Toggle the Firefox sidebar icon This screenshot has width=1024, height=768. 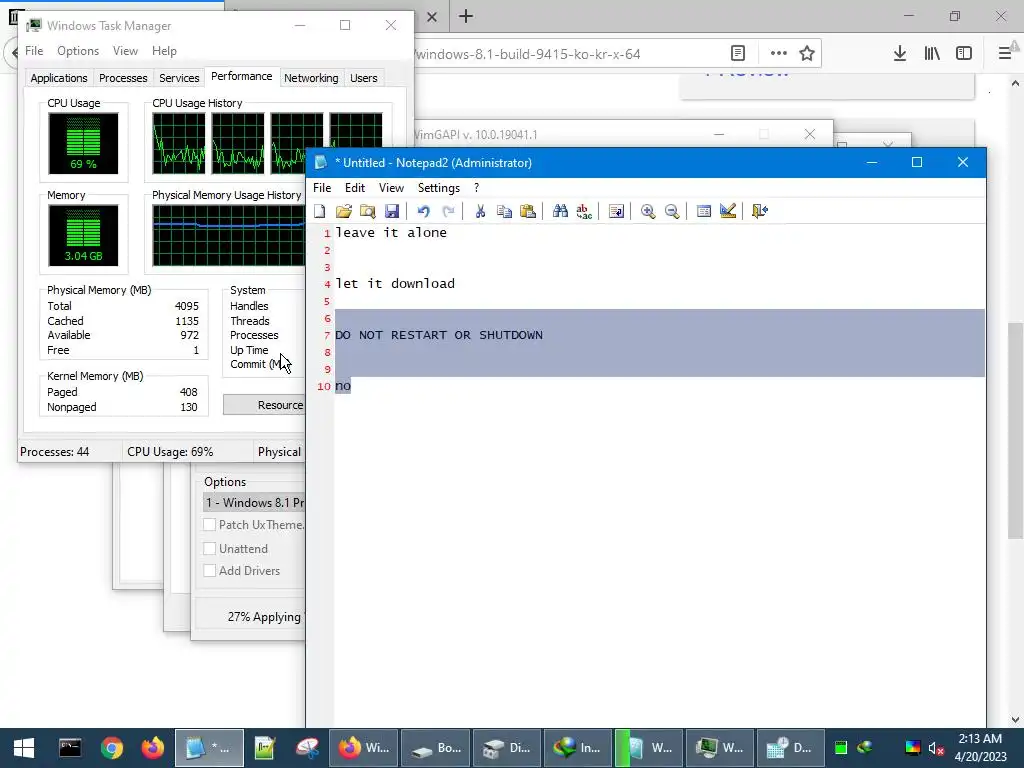coord(964,54)
